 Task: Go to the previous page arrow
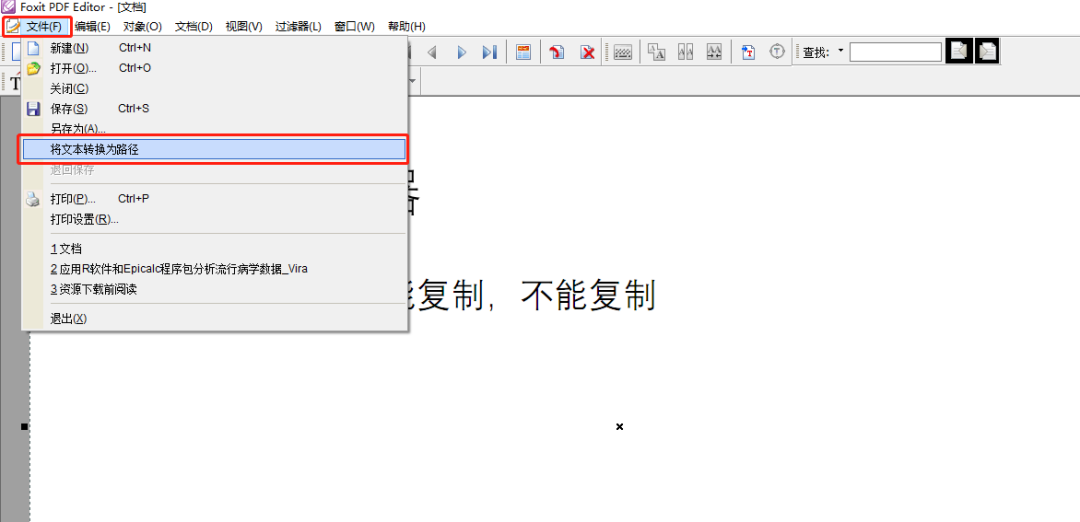[432, 52]
